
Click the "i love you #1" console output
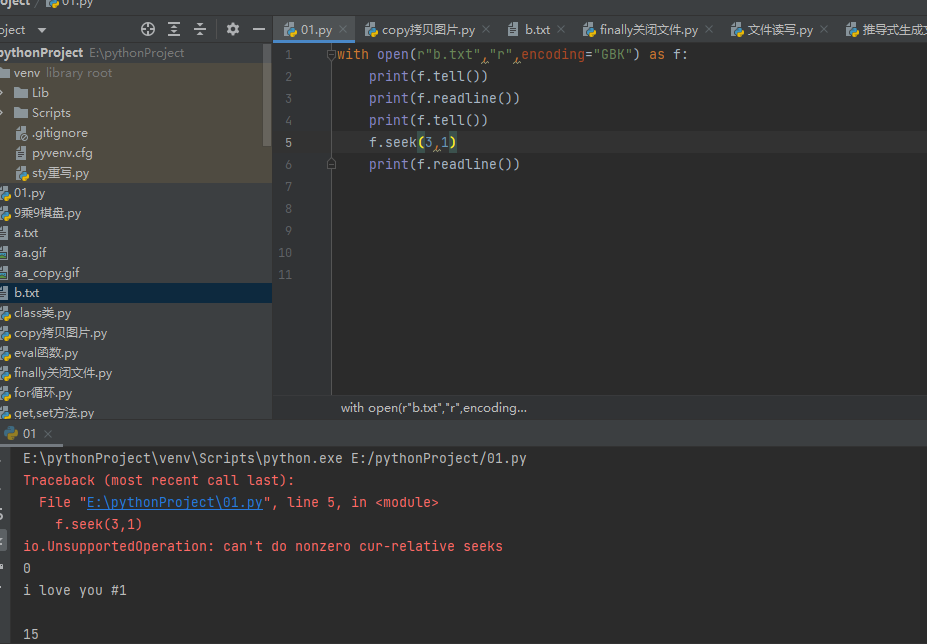[x=74, y=590]
